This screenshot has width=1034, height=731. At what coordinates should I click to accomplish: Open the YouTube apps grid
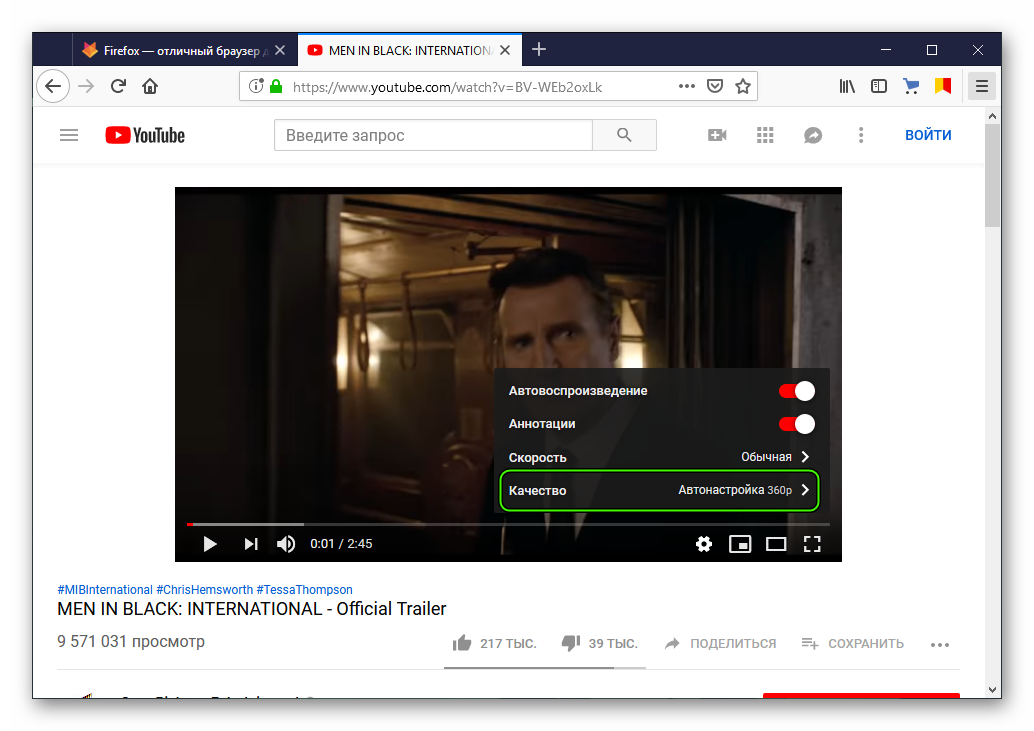click(x=765, y=135)
